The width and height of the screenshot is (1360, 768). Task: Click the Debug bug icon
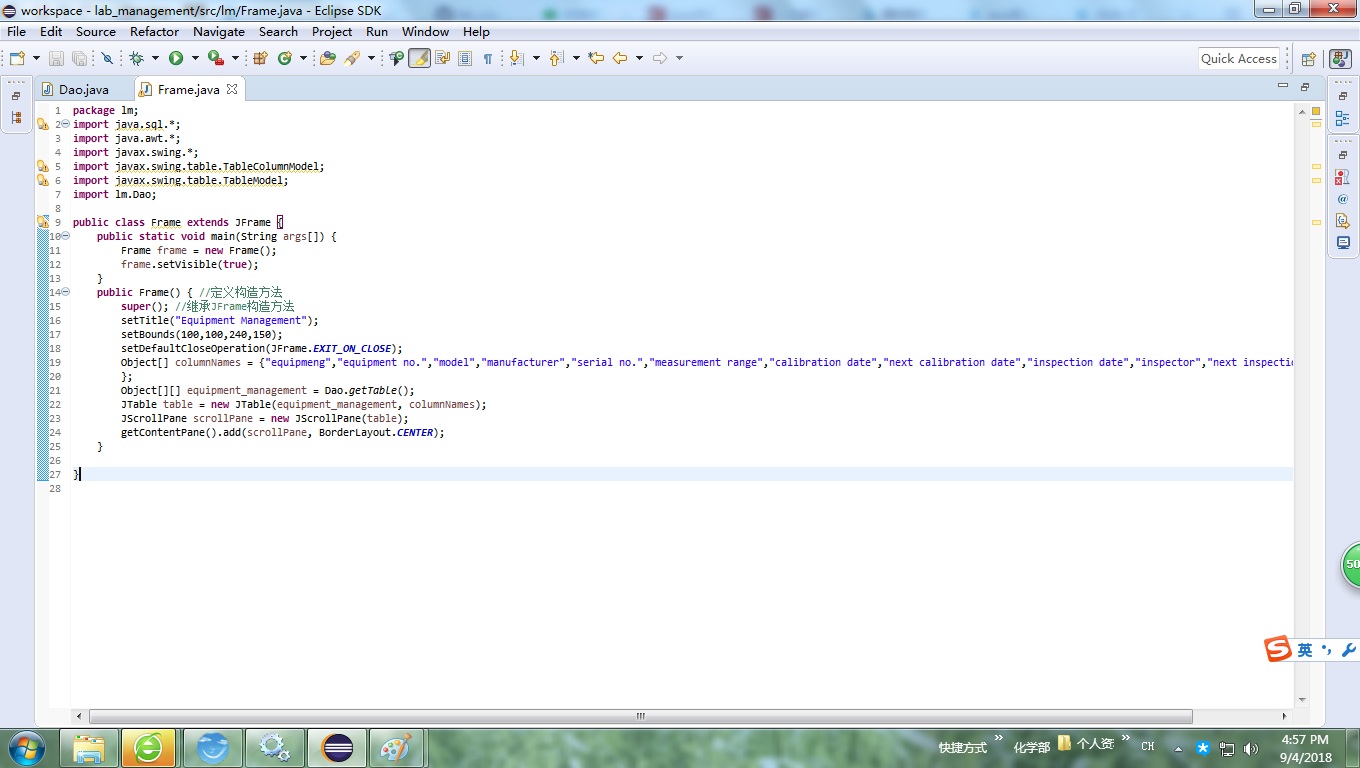pos(136,58)
